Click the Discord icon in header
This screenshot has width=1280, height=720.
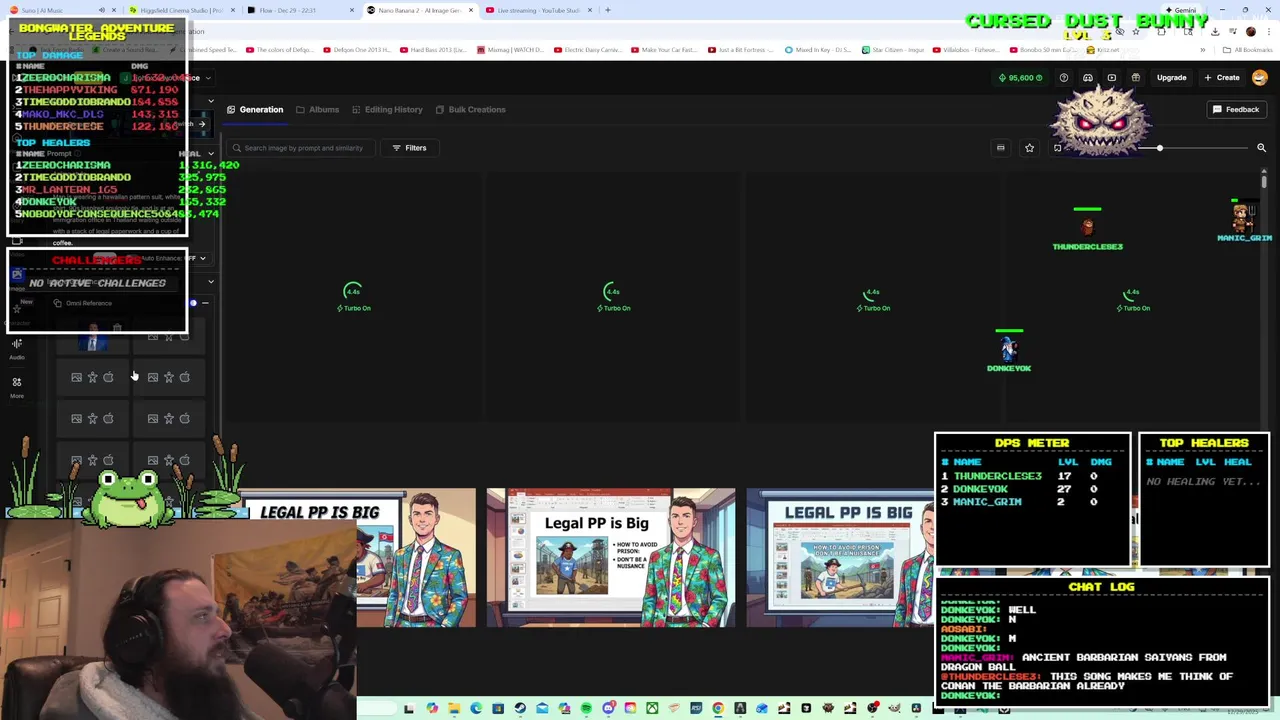[x=1088, y=77]
